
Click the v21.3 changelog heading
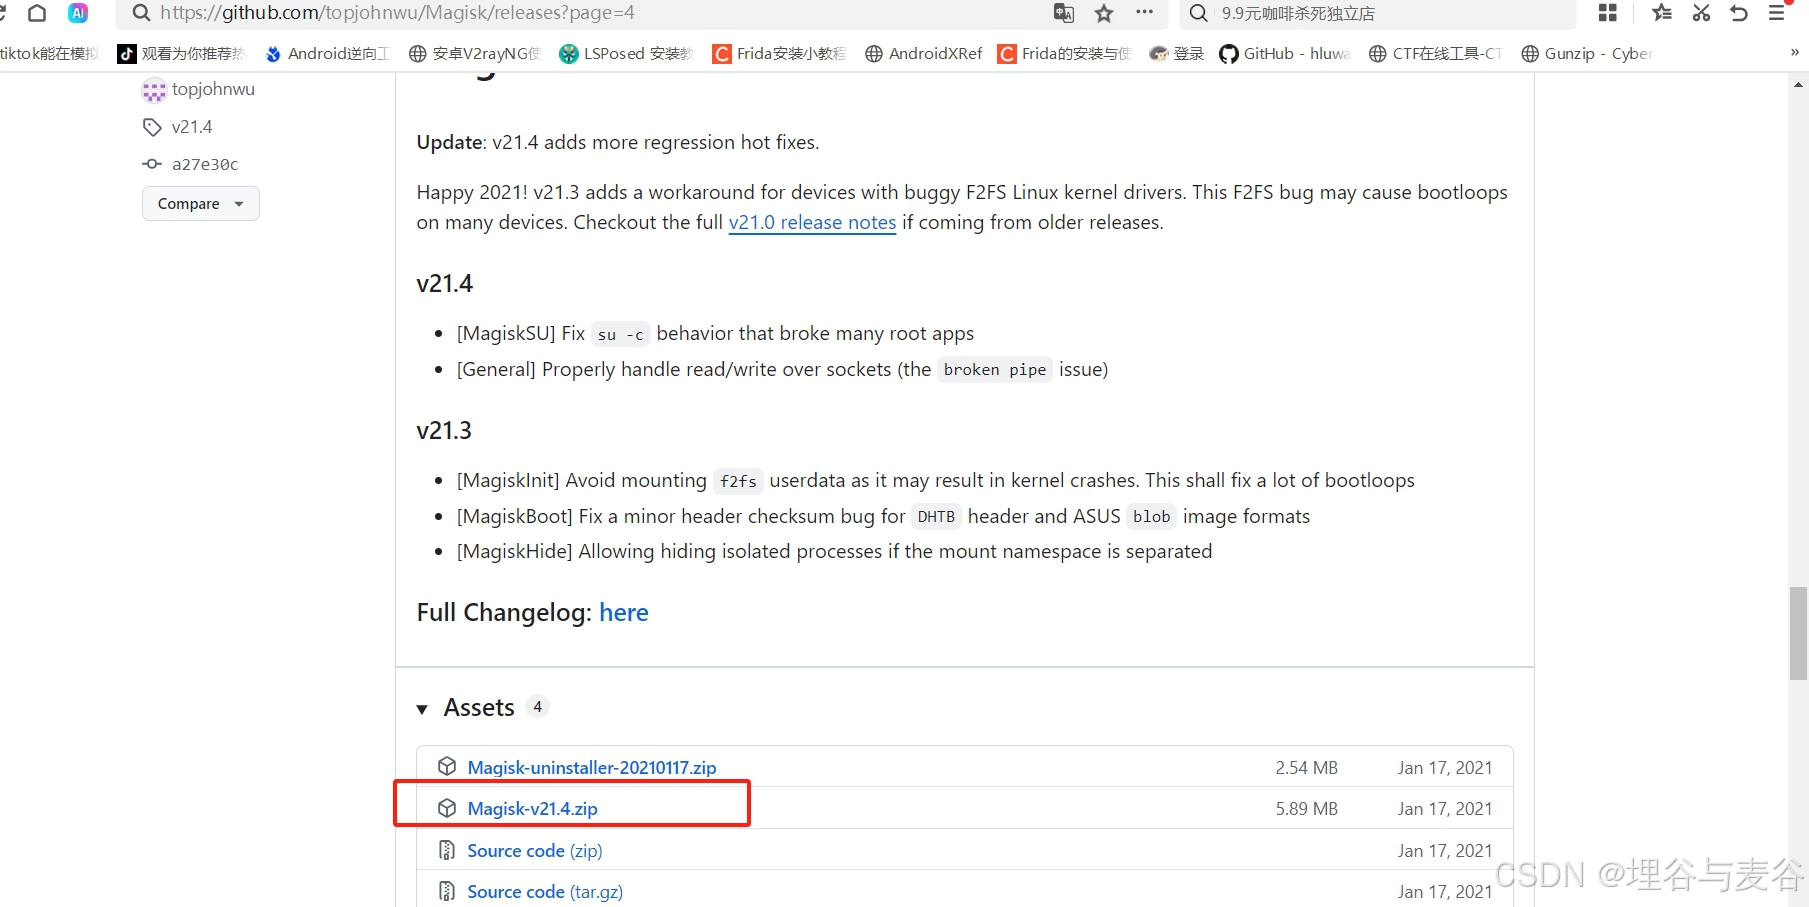[444, 430]
